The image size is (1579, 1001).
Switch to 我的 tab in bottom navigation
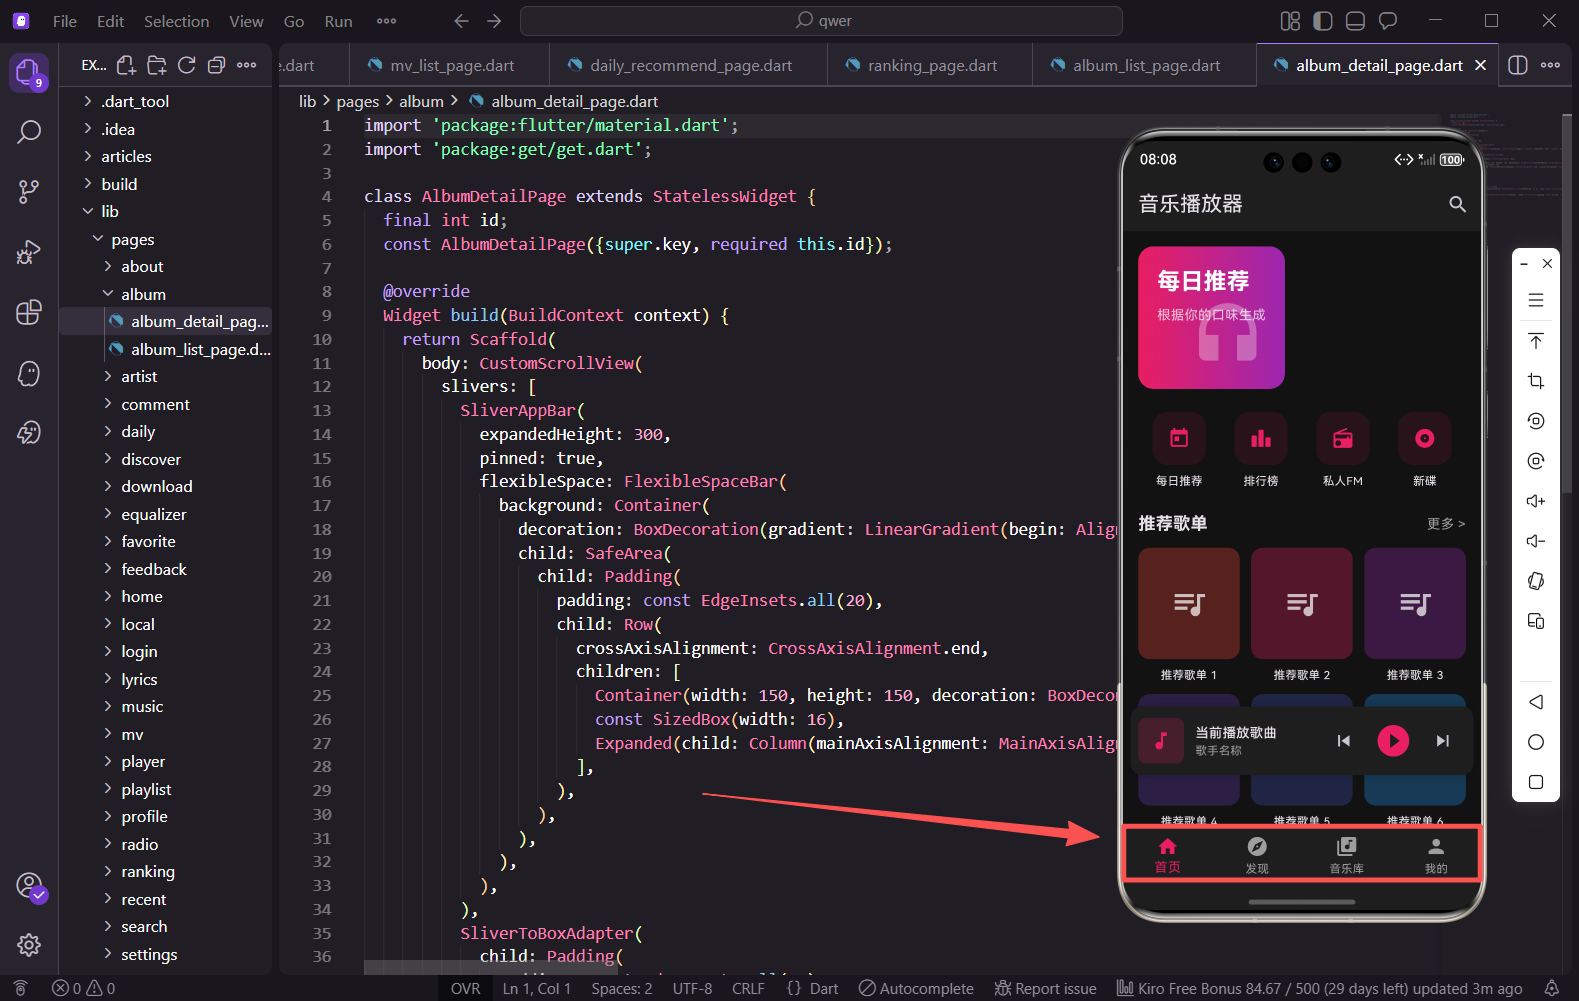tap(1436, 855)
